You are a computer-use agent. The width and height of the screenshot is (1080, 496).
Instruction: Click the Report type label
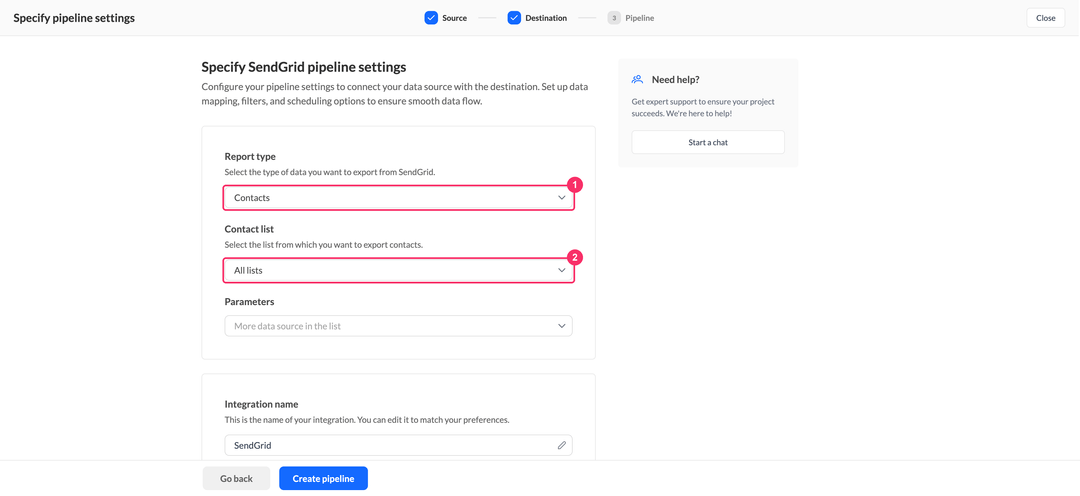point(250,156)
